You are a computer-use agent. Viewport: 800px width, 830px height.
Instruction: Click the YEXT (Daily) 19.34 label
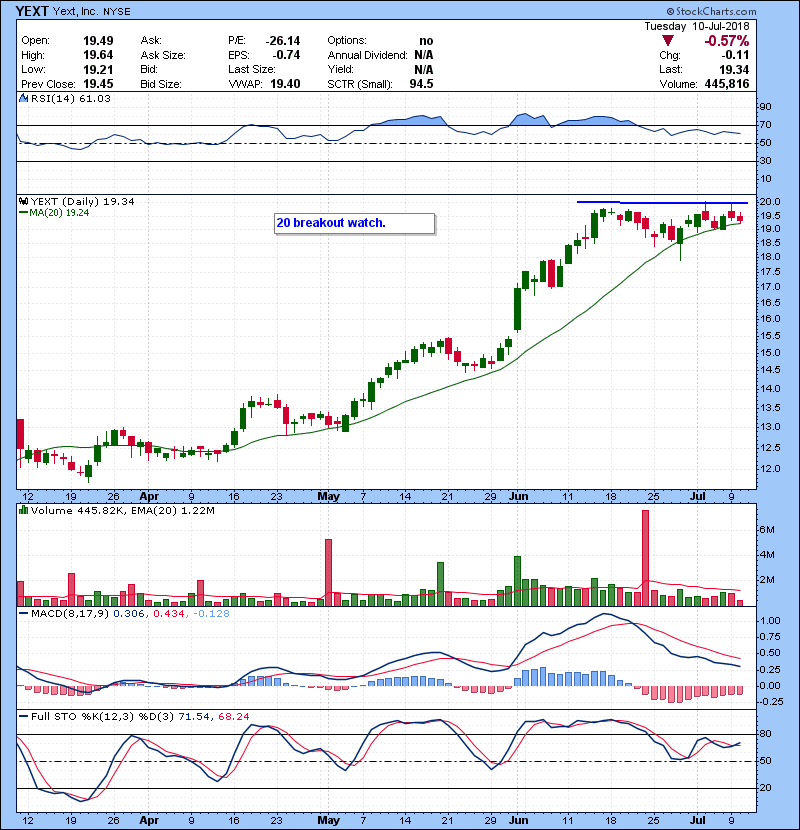(x=83, y=201)
